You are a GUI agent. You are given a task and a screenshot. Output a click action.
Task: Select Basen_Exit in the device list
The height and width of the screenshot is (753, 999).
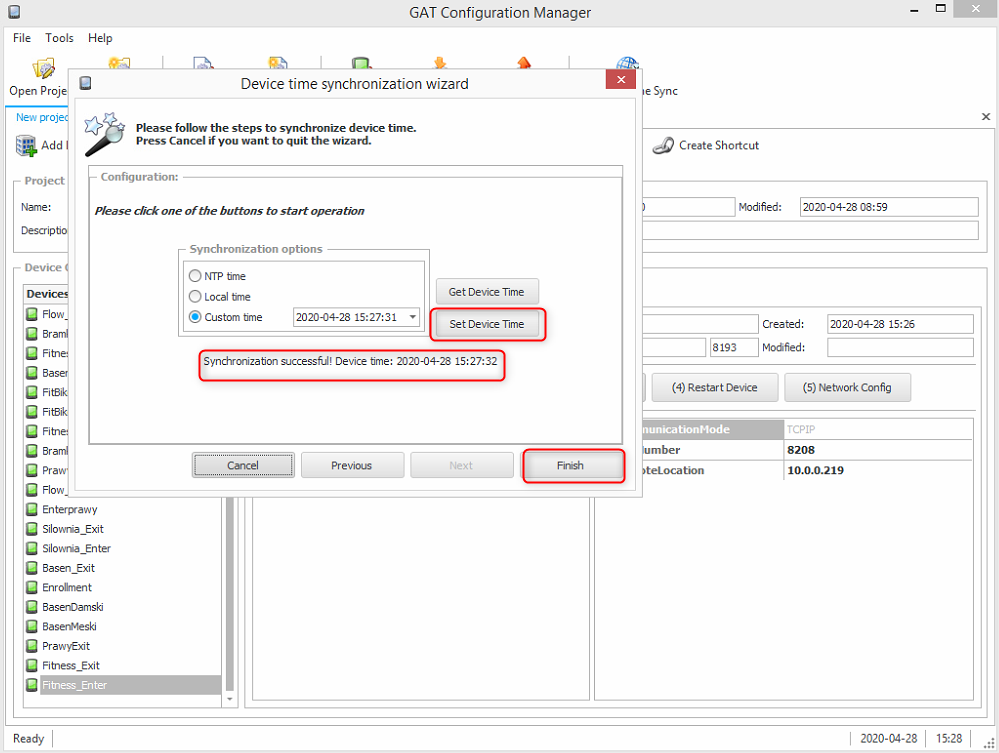click(x=68, y=568)
